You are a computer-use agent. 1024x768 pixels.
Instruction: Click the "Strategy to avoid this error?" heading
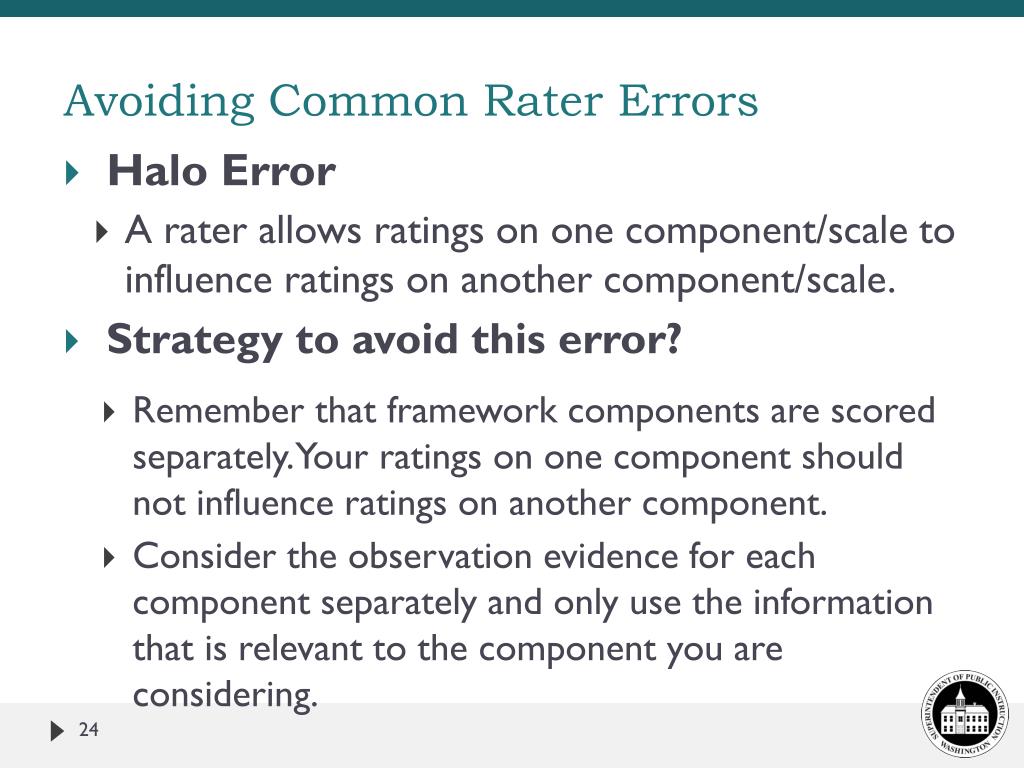pos(393,340)
